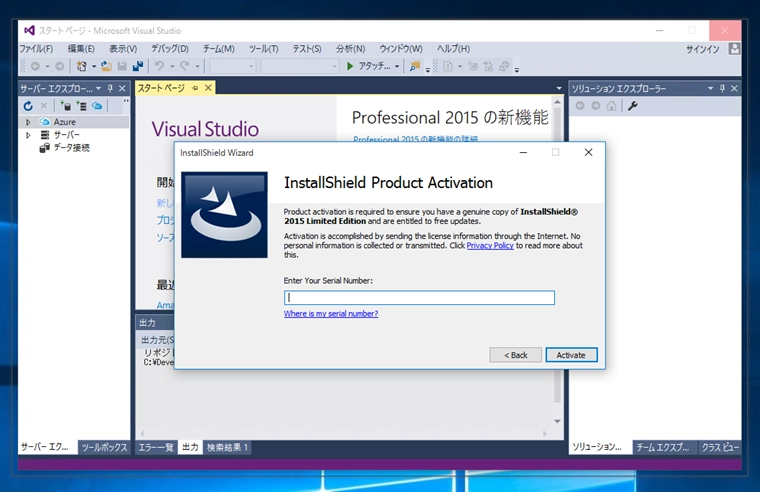Open the 編集(E) menu
Image resolution: width=760 pixels, height=492 pixels.
(x=81, y=49)
